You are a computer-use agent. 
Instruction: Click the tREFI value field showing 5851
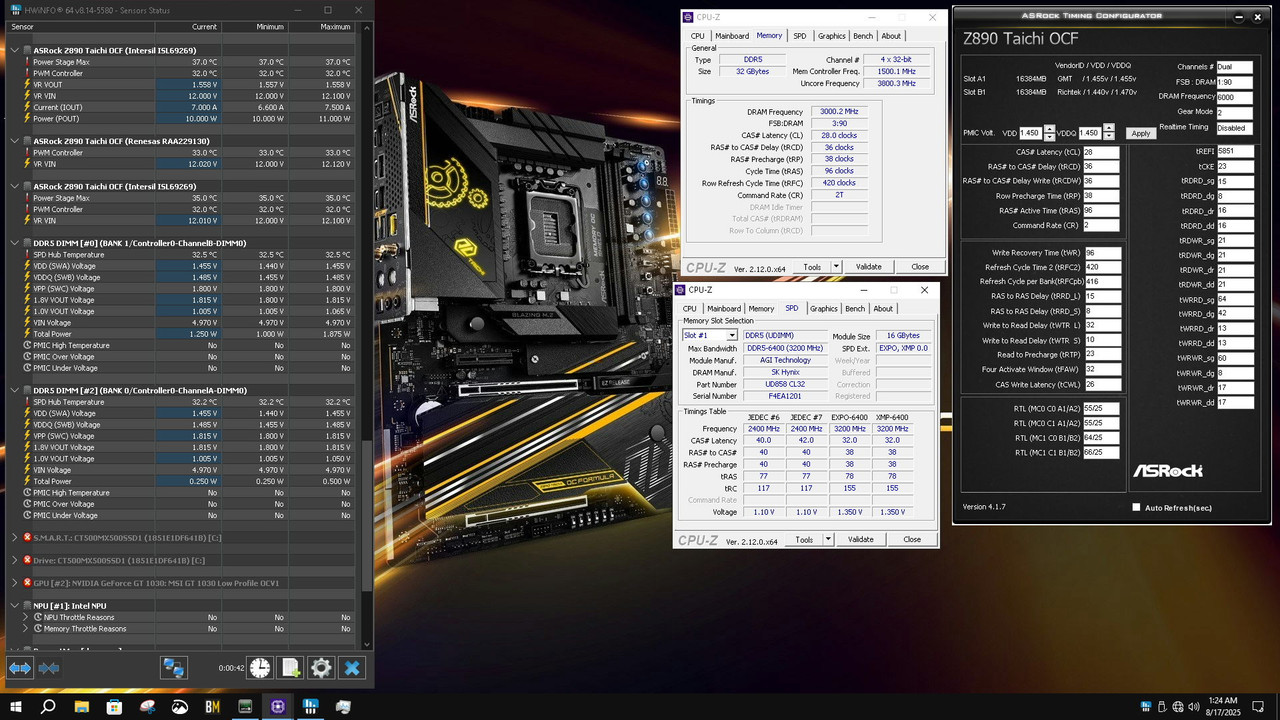pos(1235,152)
